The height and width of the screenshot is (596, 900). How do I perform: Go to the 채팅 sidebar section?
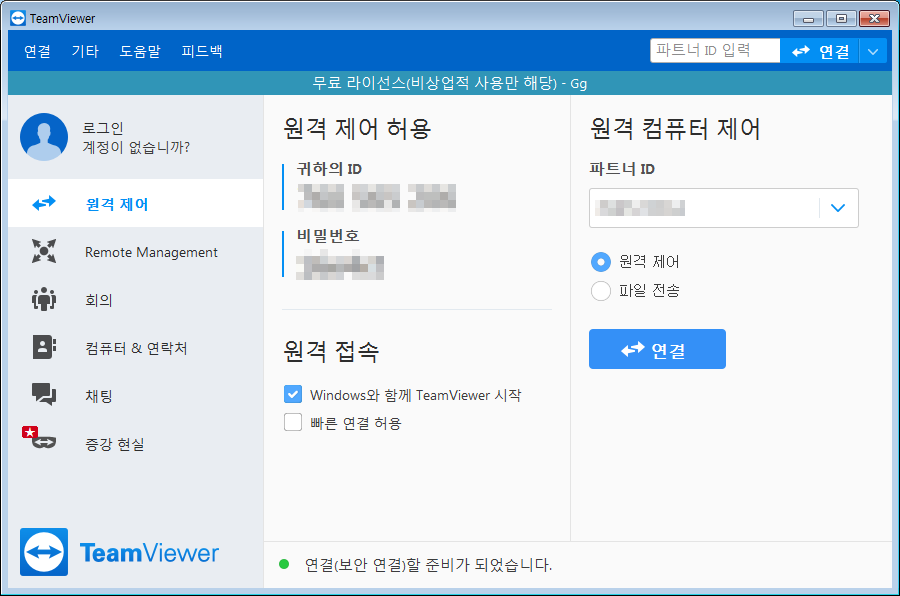click(135, 396)
